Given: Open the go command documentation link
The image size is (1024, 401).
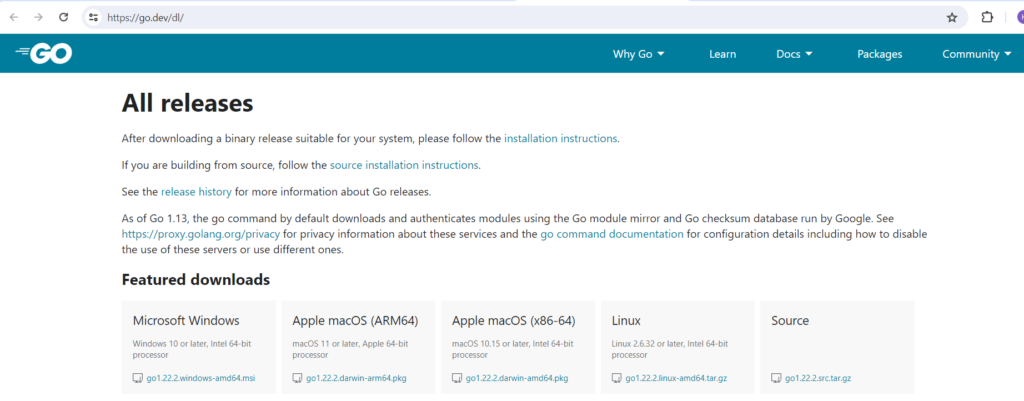Looking at the screenshot, I should 612,233.
